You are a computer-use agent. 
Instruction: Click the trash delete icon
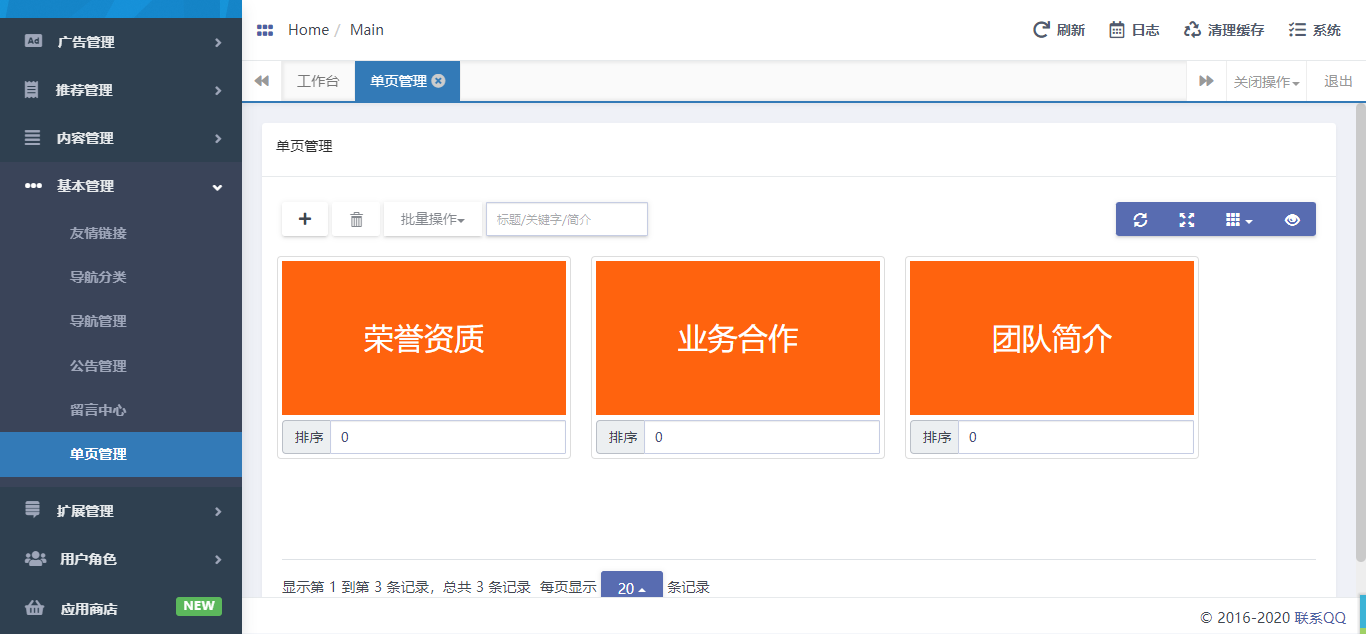pyautogui.click(x=356, y=219)
